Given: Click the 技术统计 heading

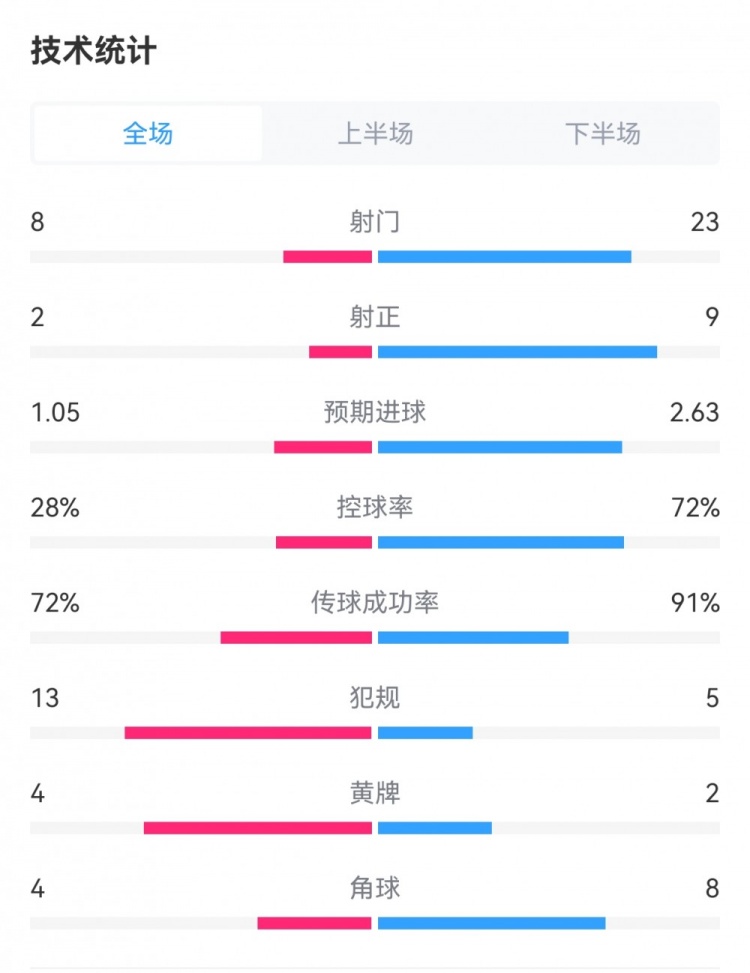Looking at the screenshot, I should click(x=94, y=51).
